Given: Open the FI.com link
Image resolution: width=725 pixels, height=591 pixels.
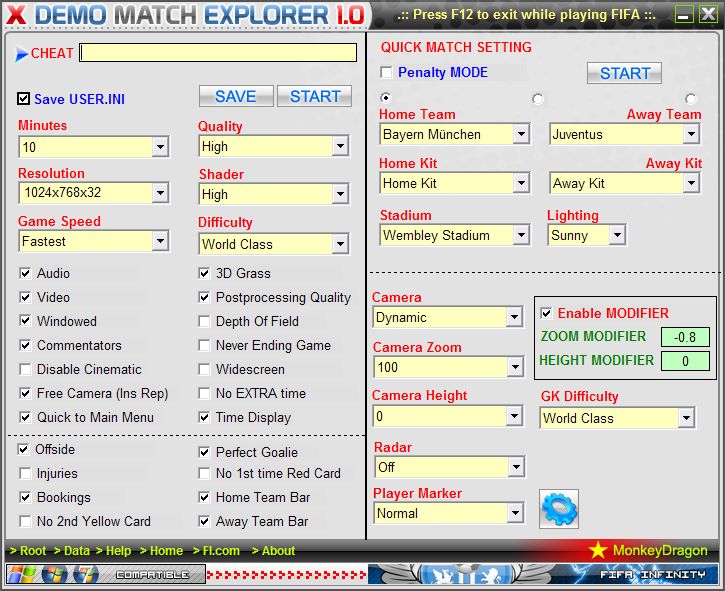Looking at the screenshot, I should coord(216,550).
